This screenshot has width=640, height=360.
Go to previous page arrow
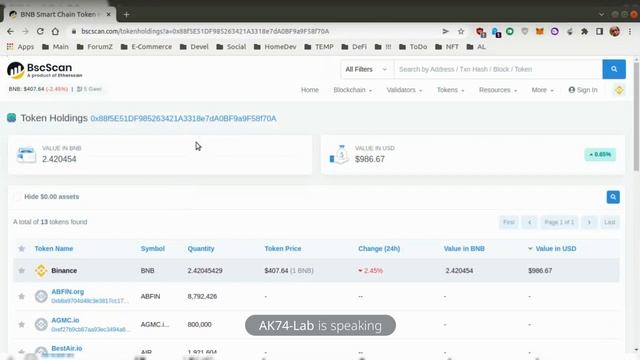[529, 222]
